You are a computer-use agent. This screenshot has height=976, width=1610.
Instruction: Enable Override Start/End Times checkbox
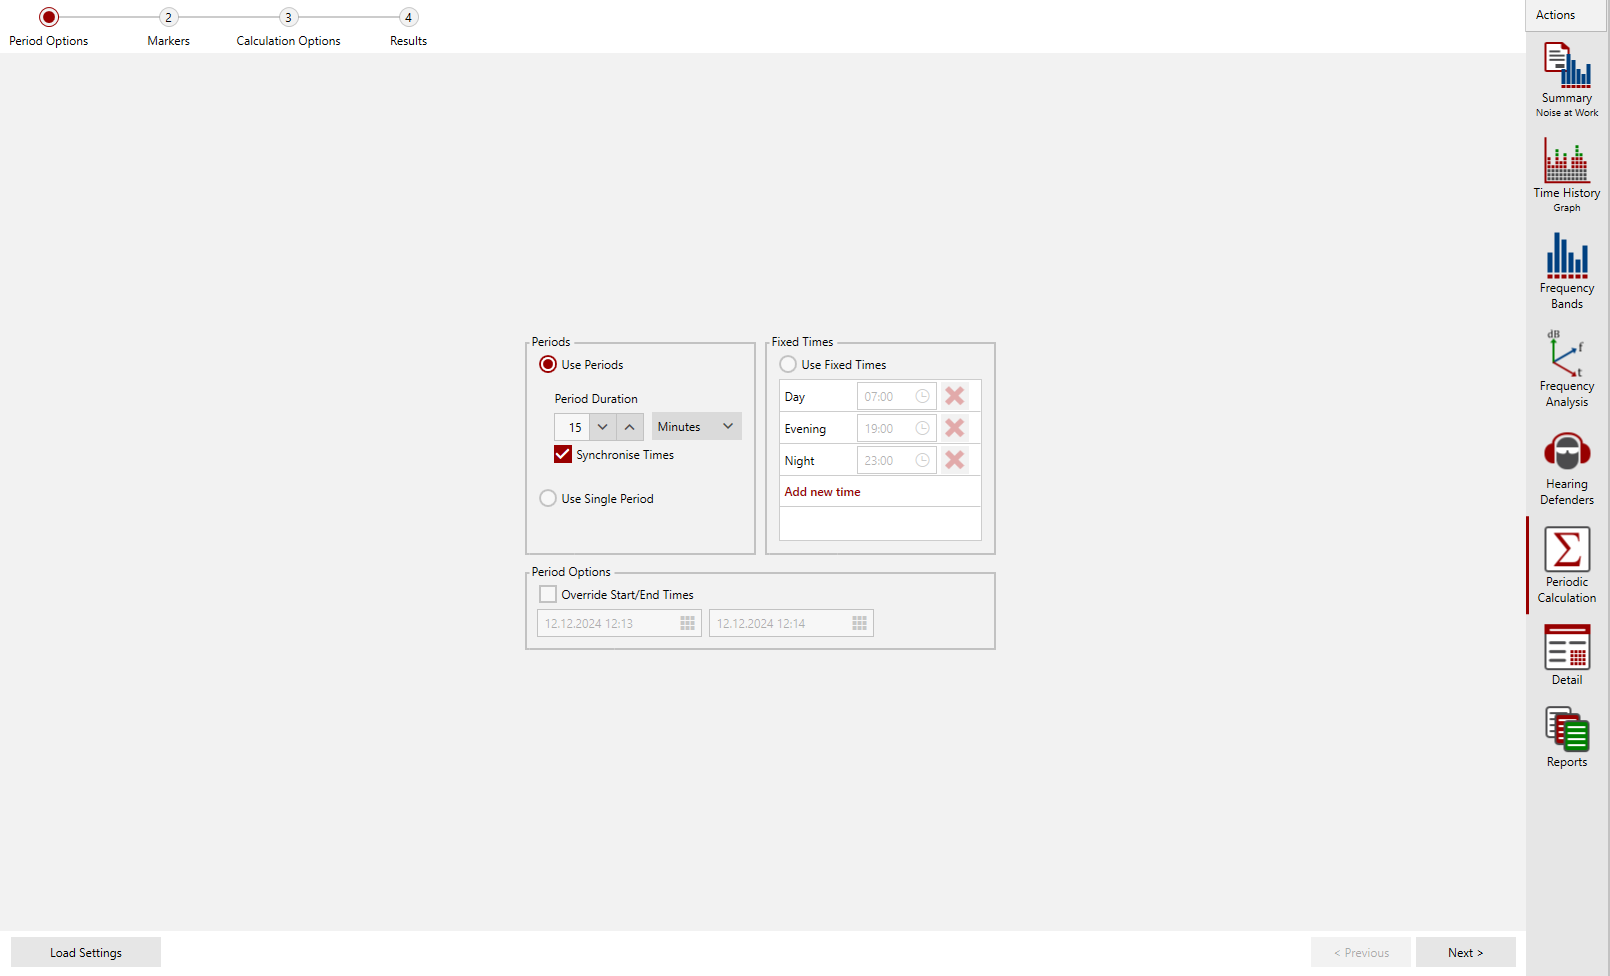click(x=548, y=594)
